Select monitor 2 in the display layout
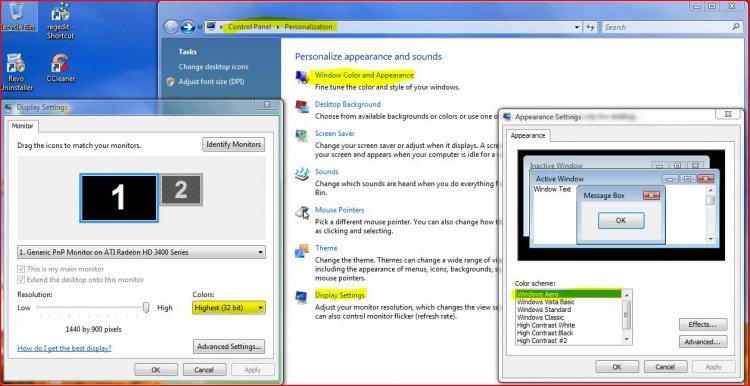The width and height of the screenshot is (750, 386). tap(181, 190)
